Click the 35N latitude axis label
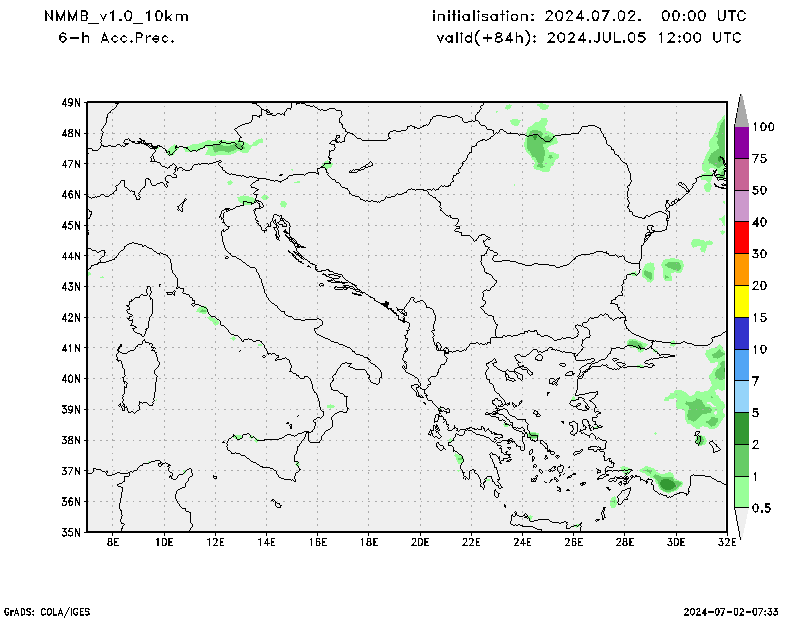 70,532
